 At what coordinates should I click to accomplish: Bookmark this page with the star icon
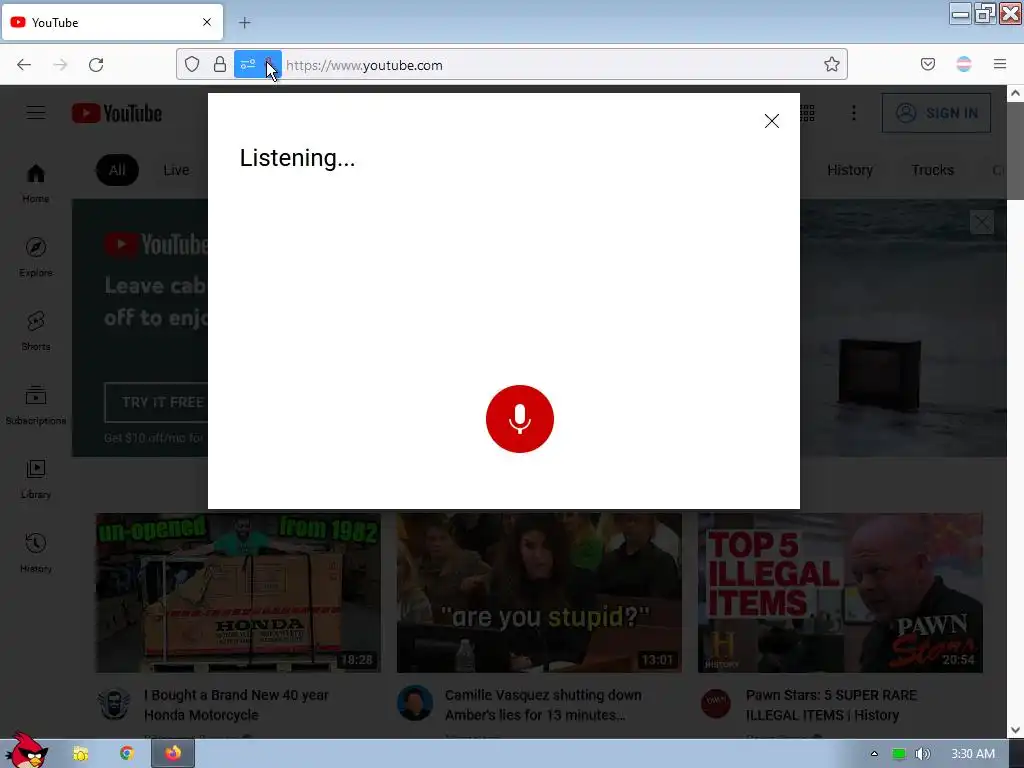coord(831,64)
